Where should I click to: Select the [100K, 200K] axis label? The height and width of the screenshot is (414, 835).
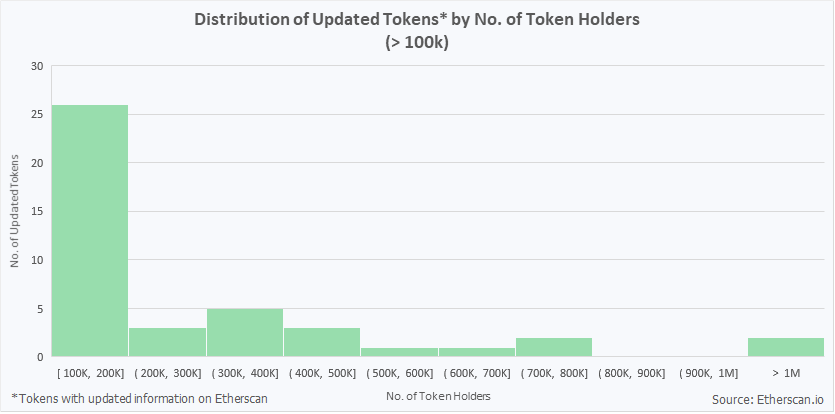tap(90, 373)
